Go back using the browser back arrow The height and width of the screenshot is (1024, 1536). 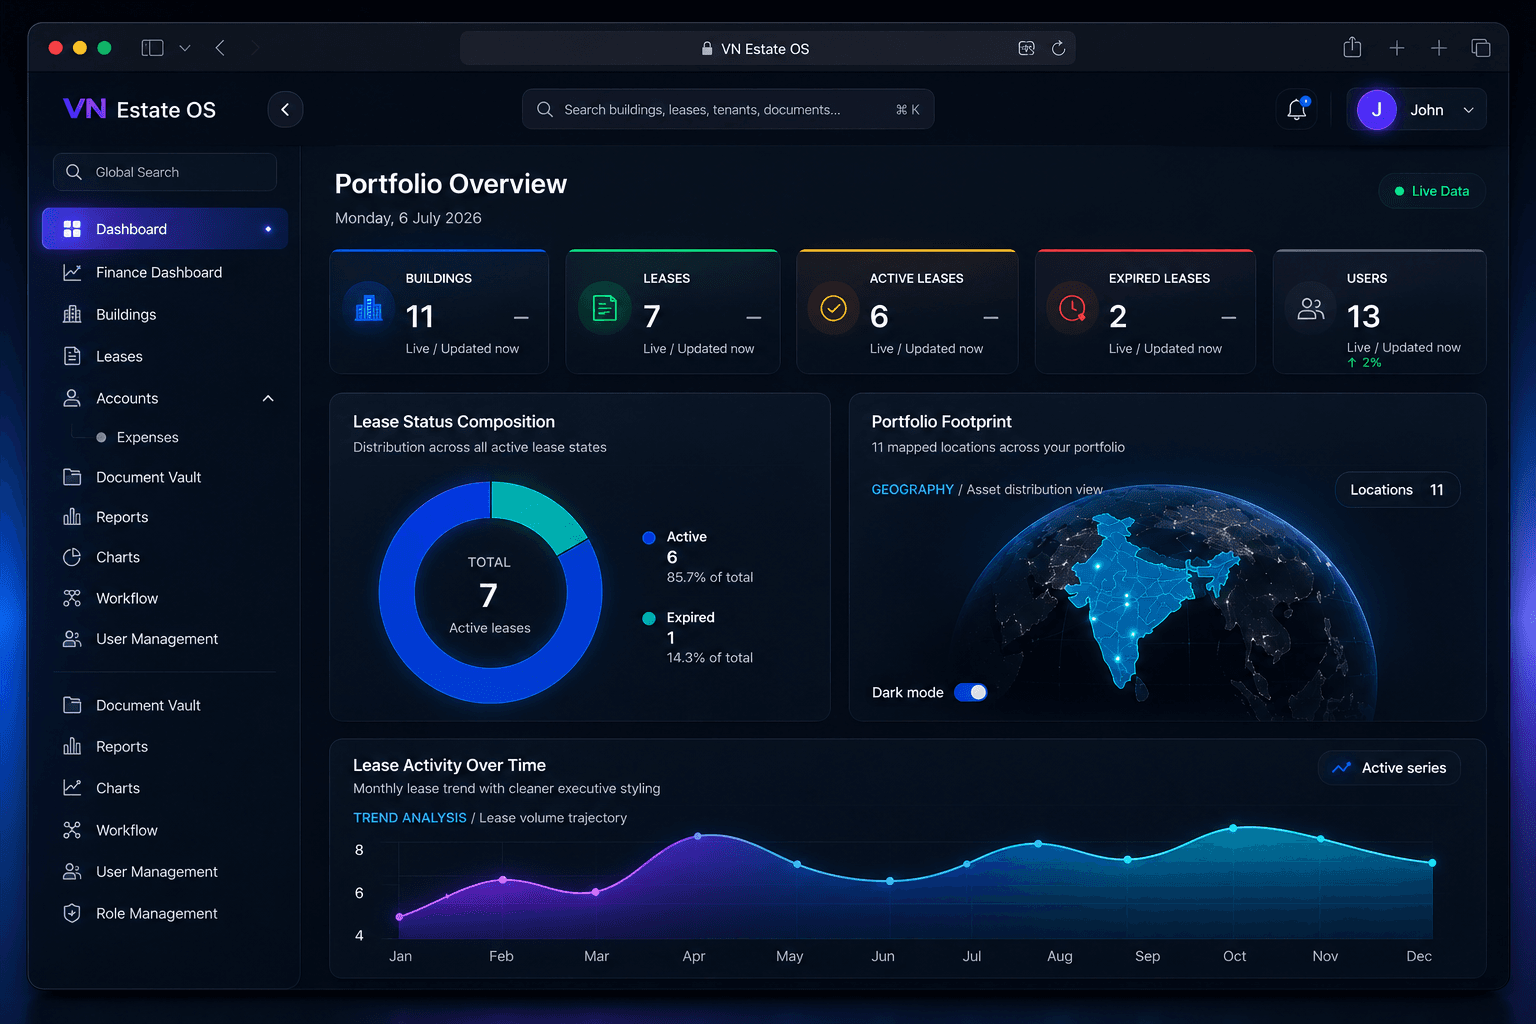[x=220, y=48]
